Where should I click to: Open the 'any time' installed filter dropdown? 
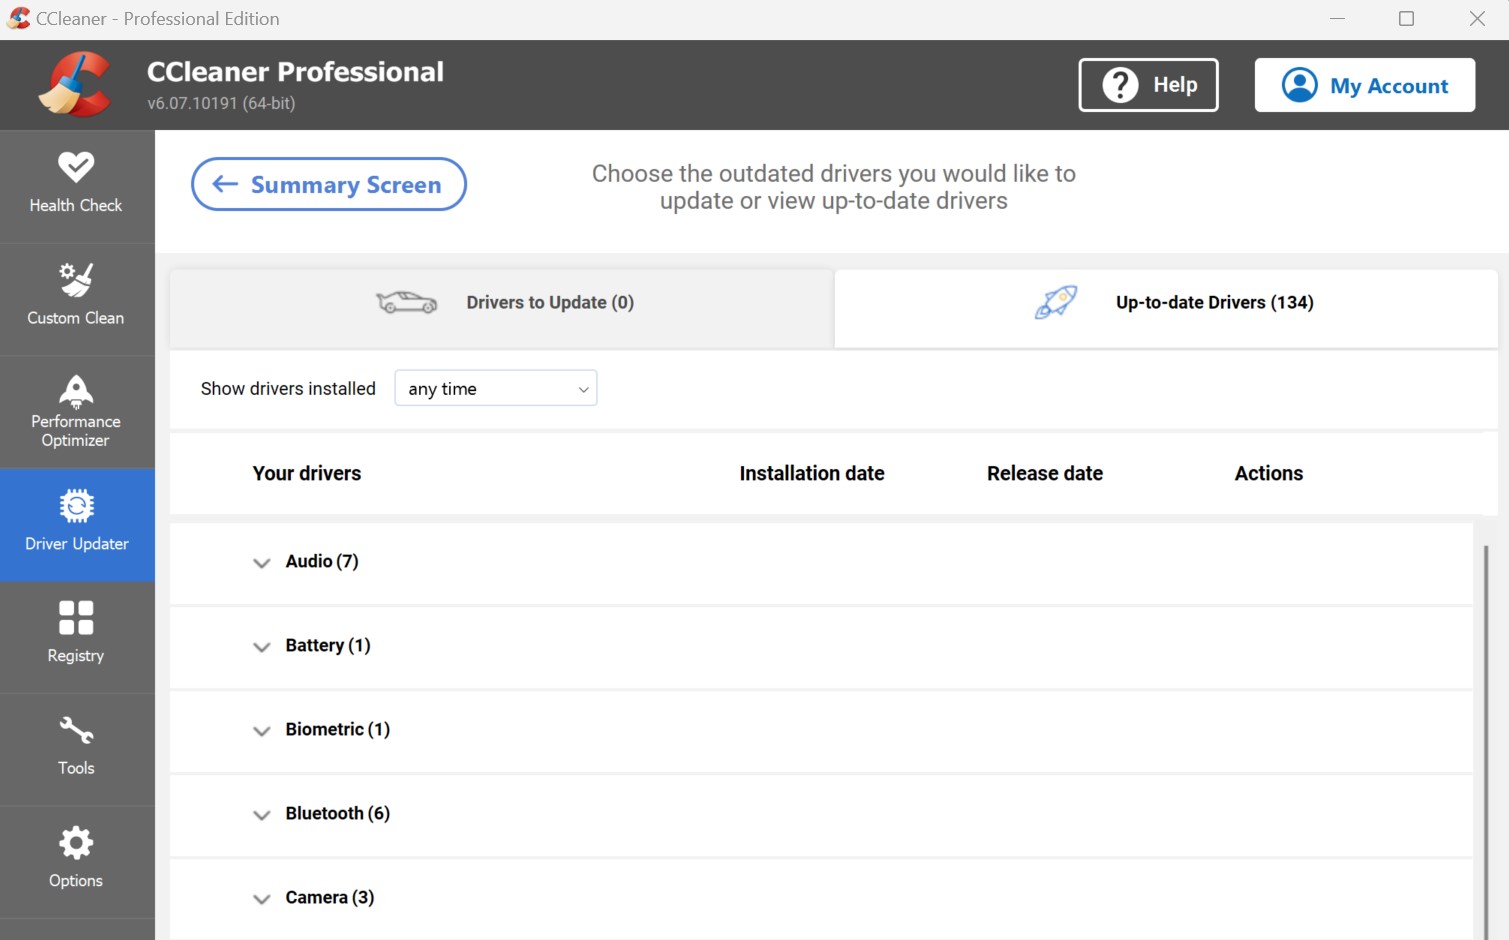point(496,389)
